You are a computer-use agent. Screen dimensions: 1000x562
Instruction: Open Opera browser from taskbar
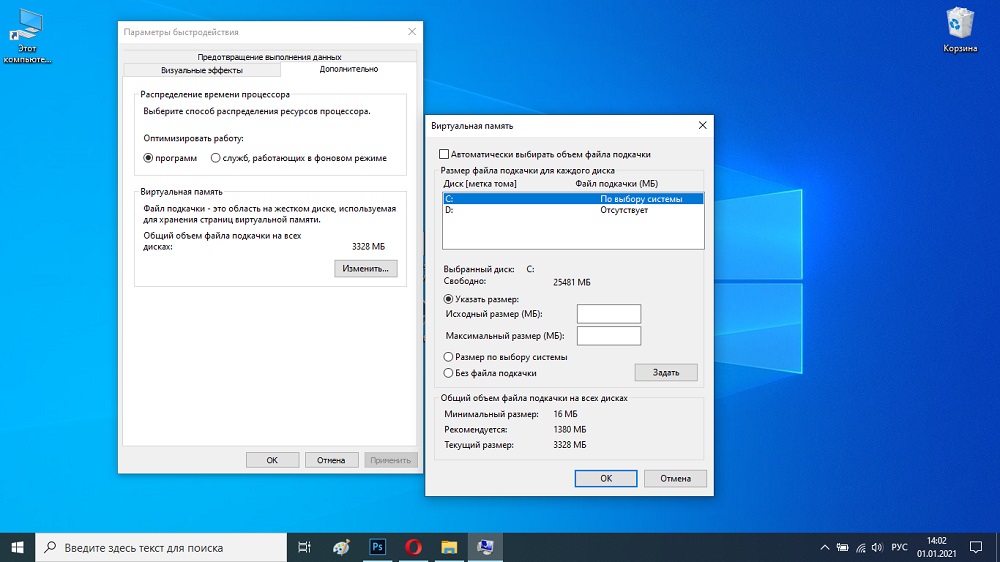click(413, 547)
